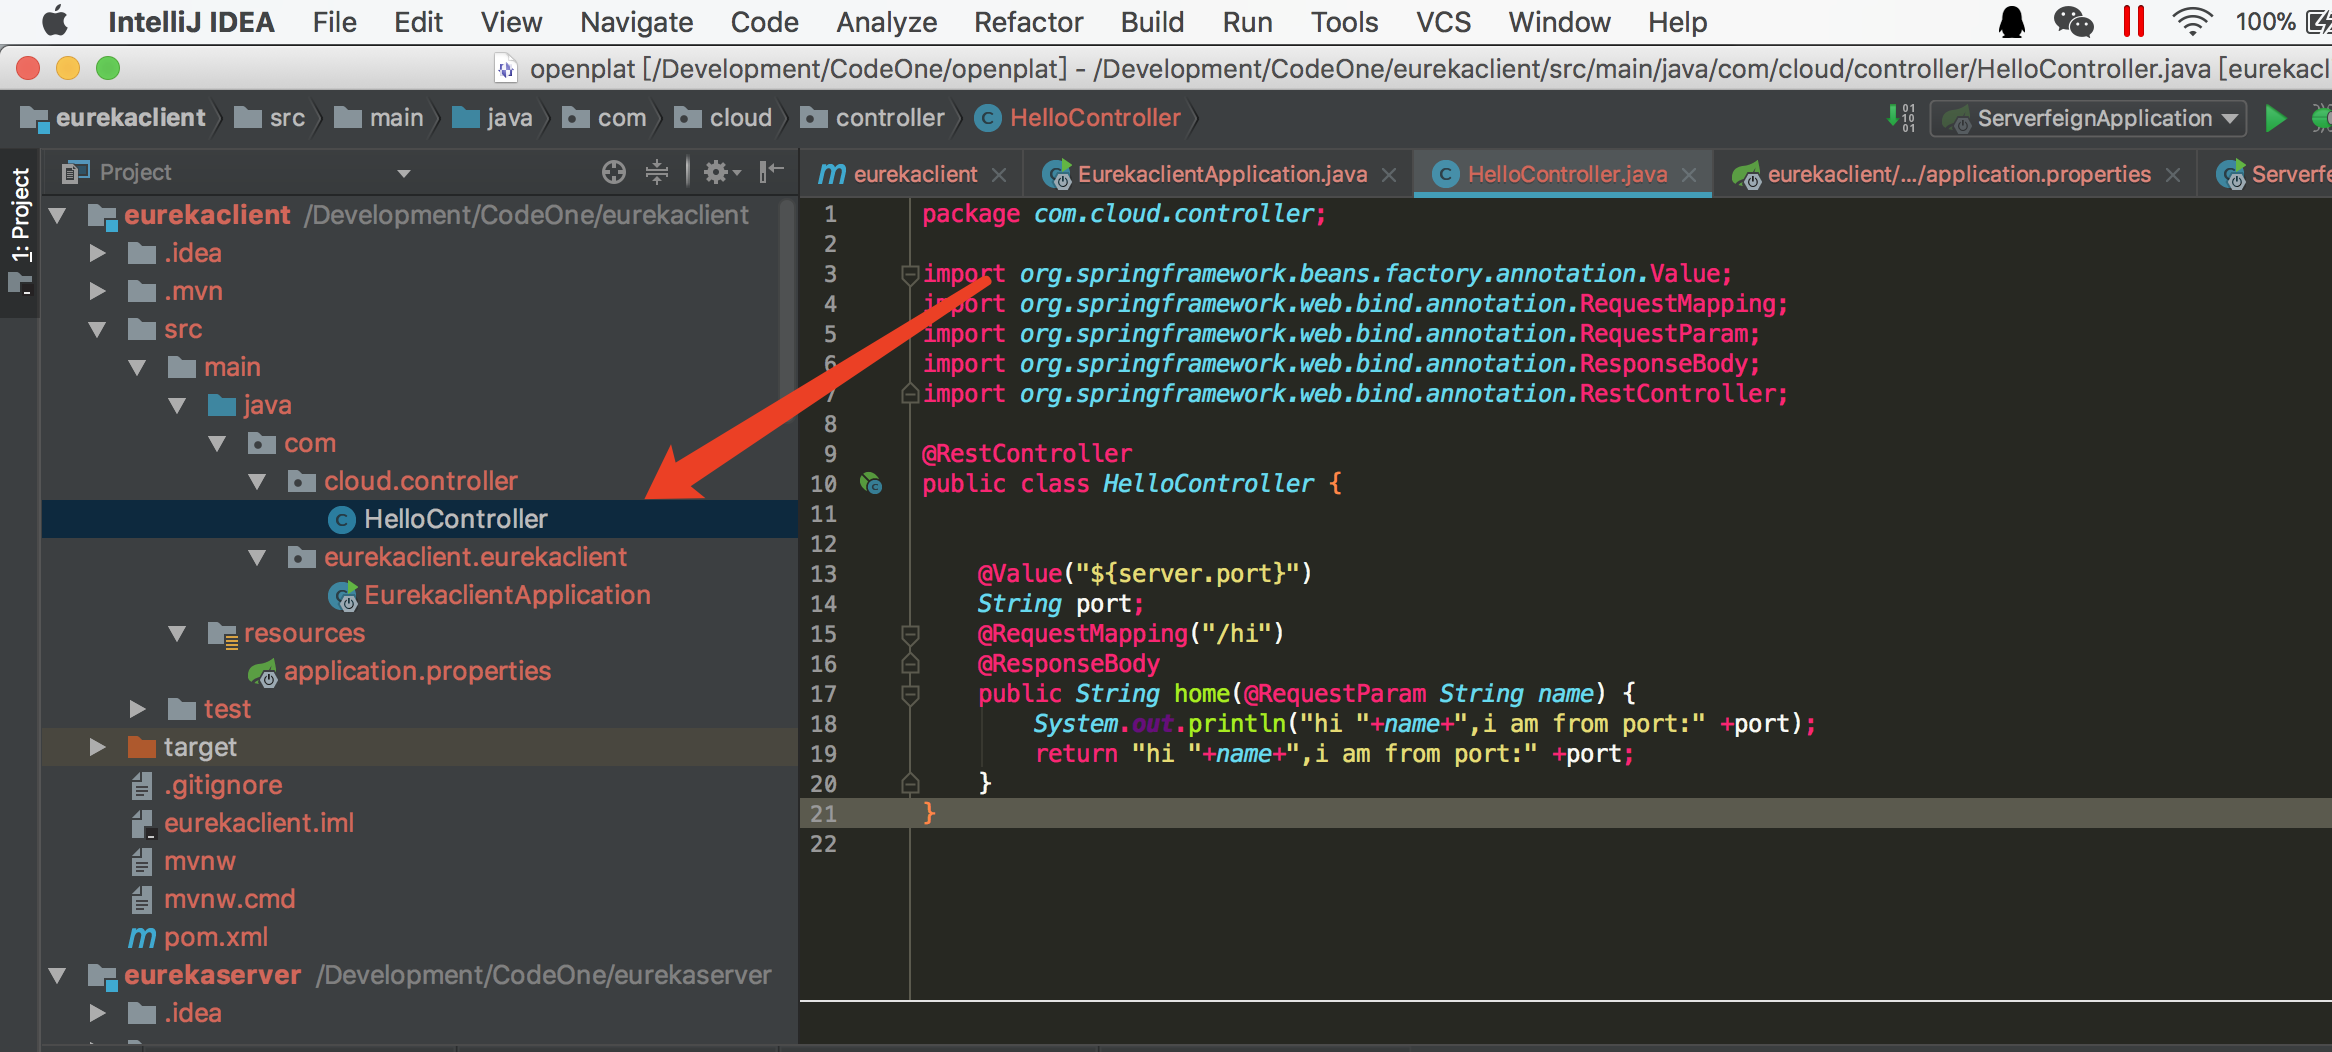This screenshot has width=2332, height=1052.
Task: Open the Navigate menu
Action: pyautogui.click(x=636, y=22)
